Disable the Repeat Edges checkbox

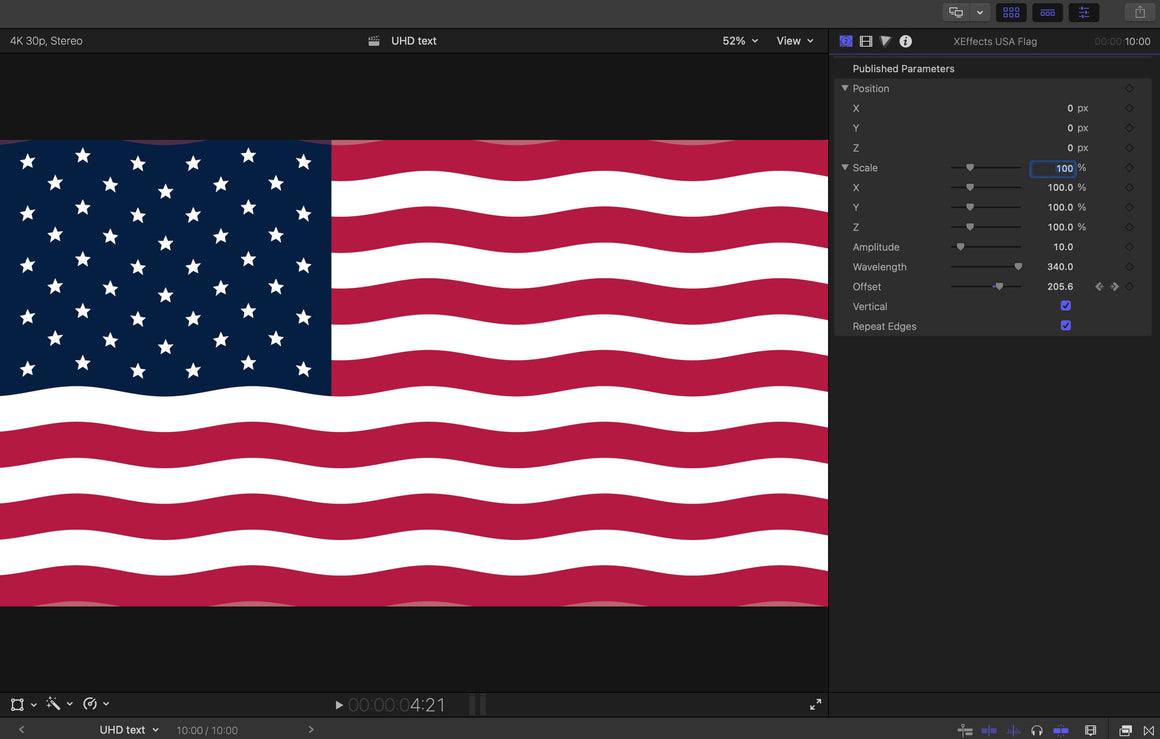click(1066, 326)
